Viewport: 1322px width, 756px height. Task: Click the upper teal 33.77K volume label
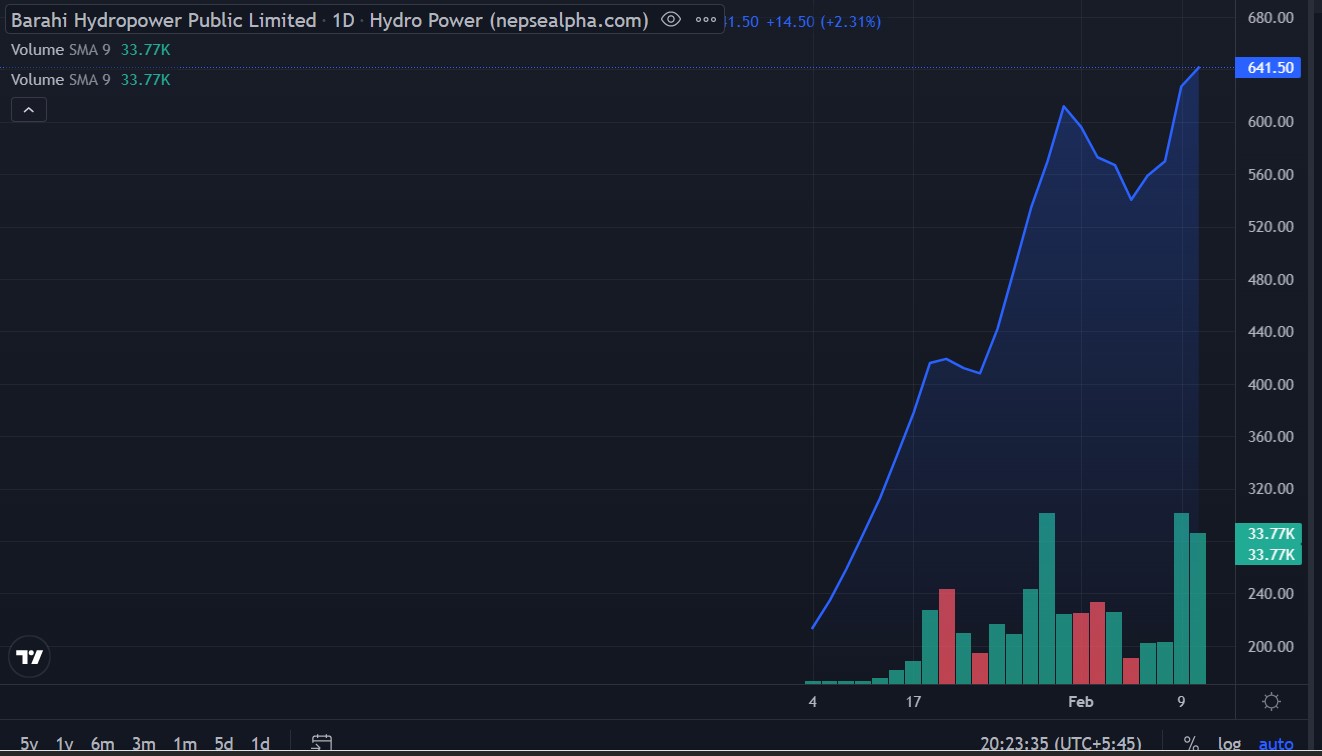pos(1268,534)
